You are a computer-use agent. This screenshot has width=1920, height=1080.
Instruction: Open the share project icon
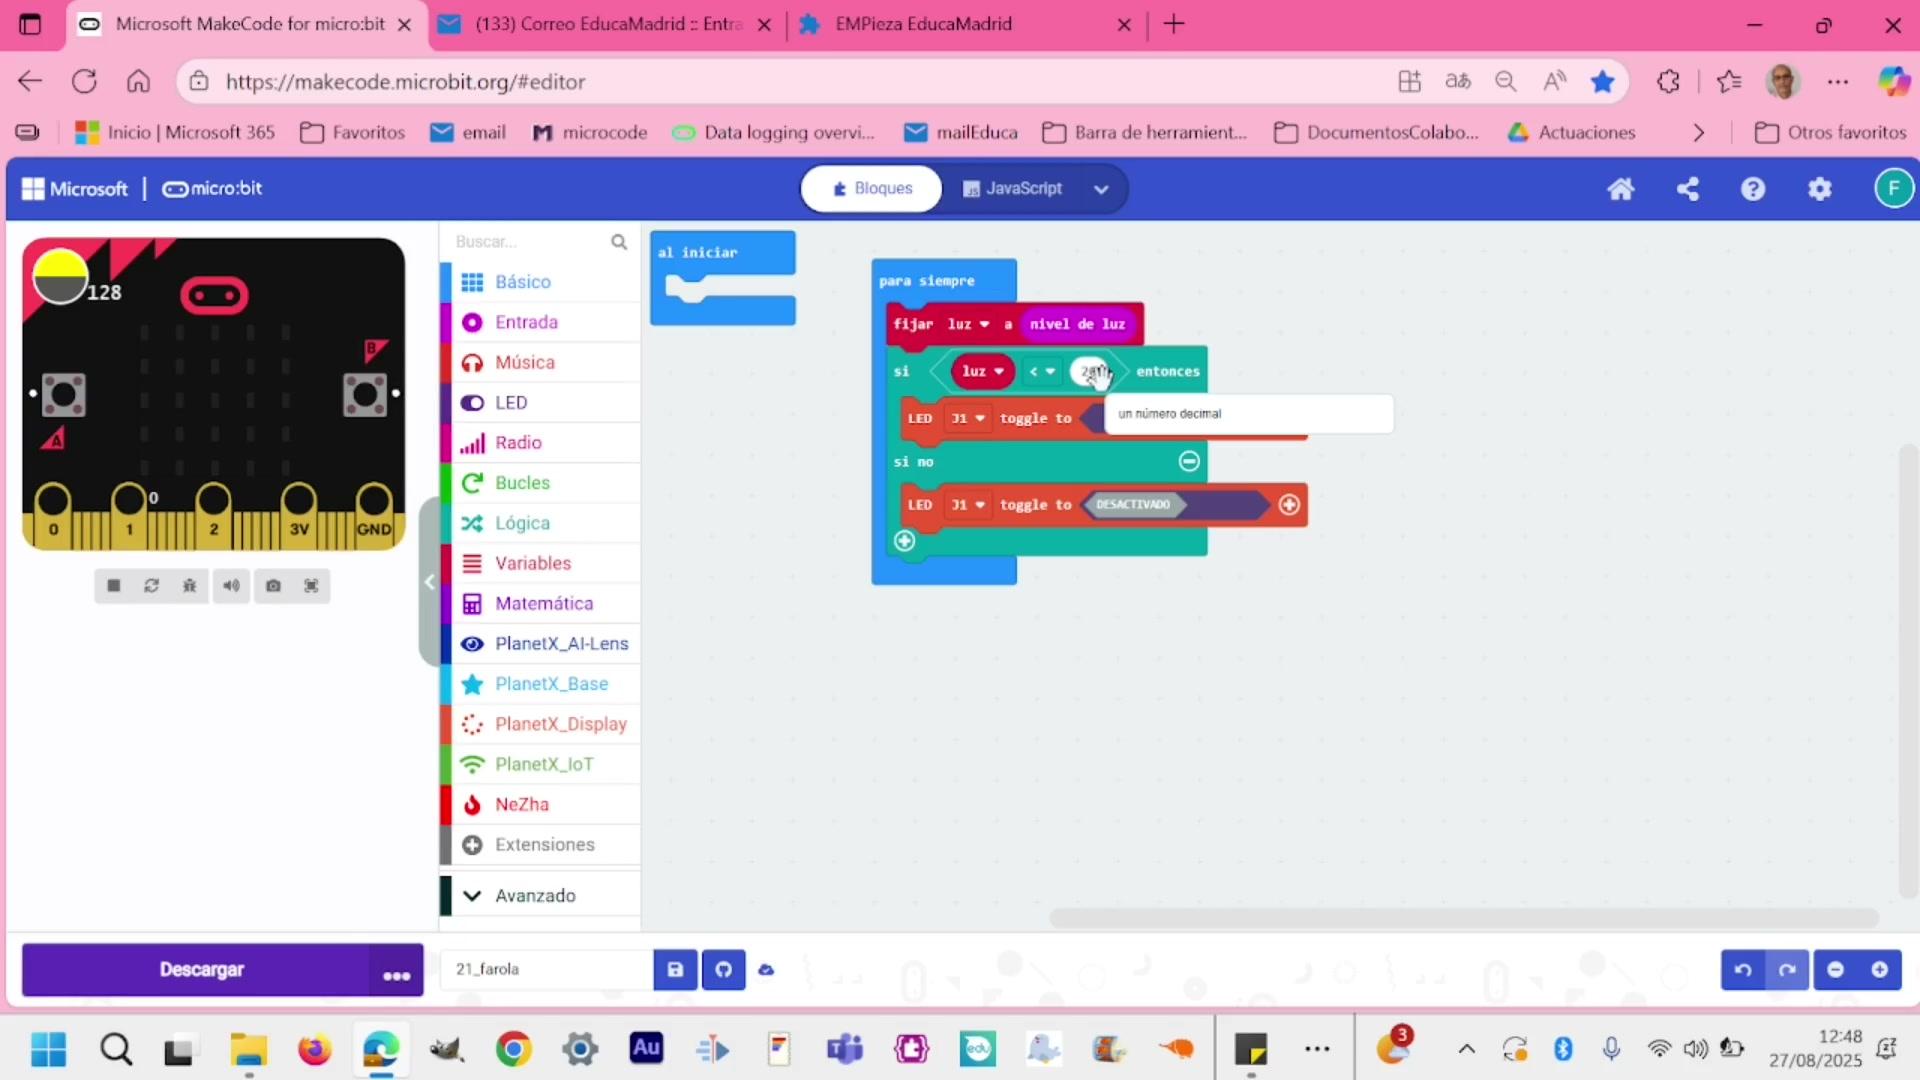pyautogui.click(x=1688, y=189)
